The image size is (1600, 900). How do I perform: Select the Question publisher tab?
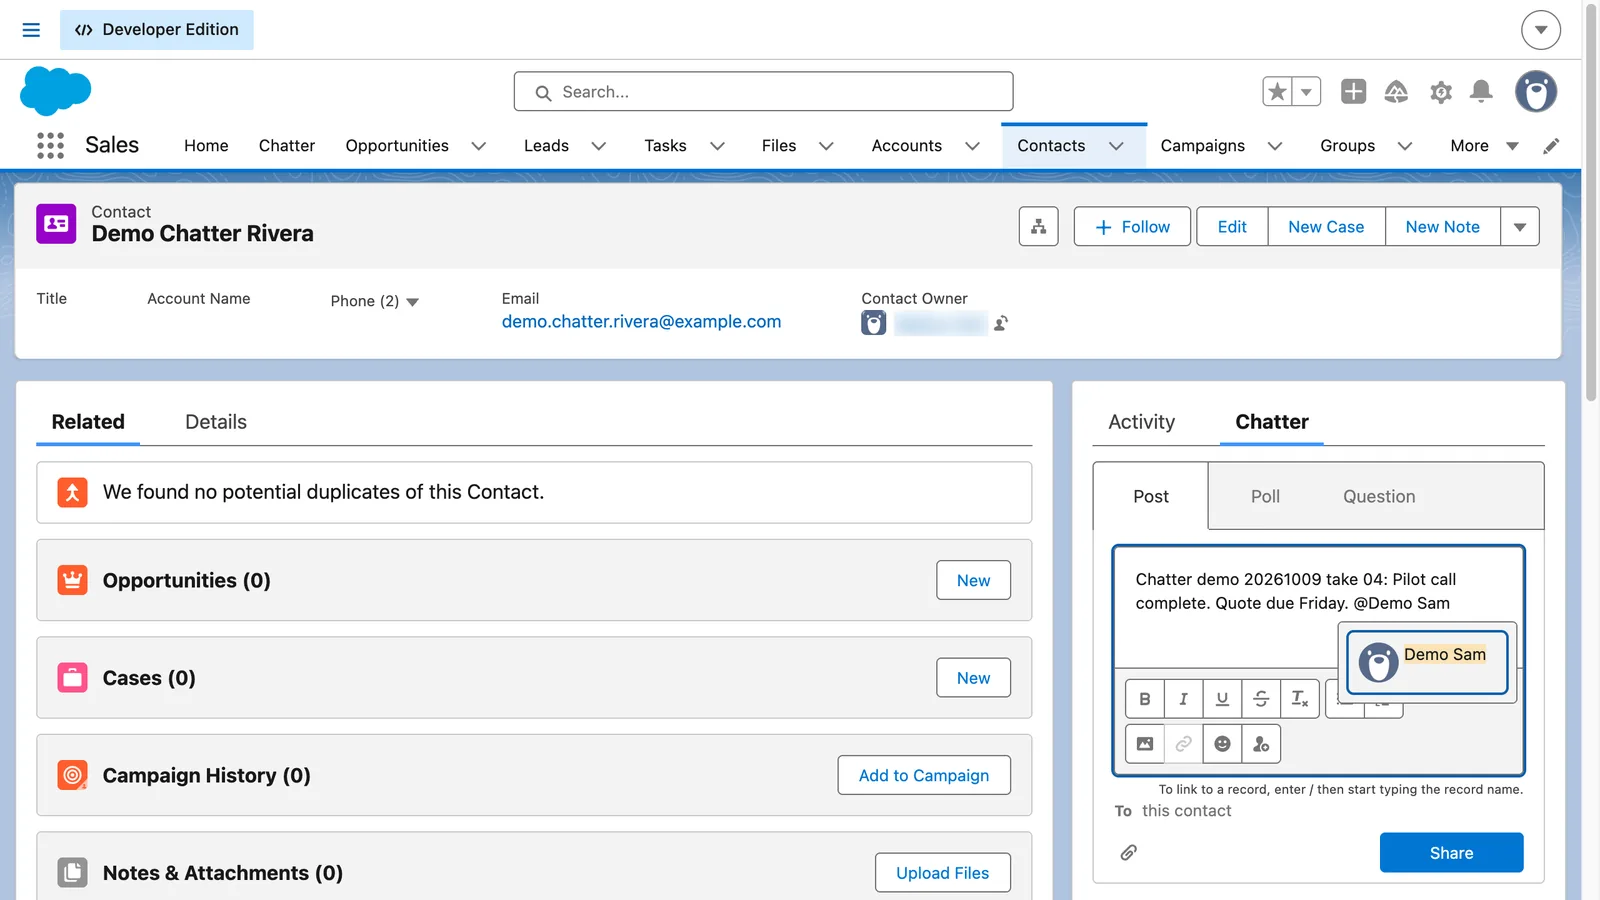[1379, 497]
